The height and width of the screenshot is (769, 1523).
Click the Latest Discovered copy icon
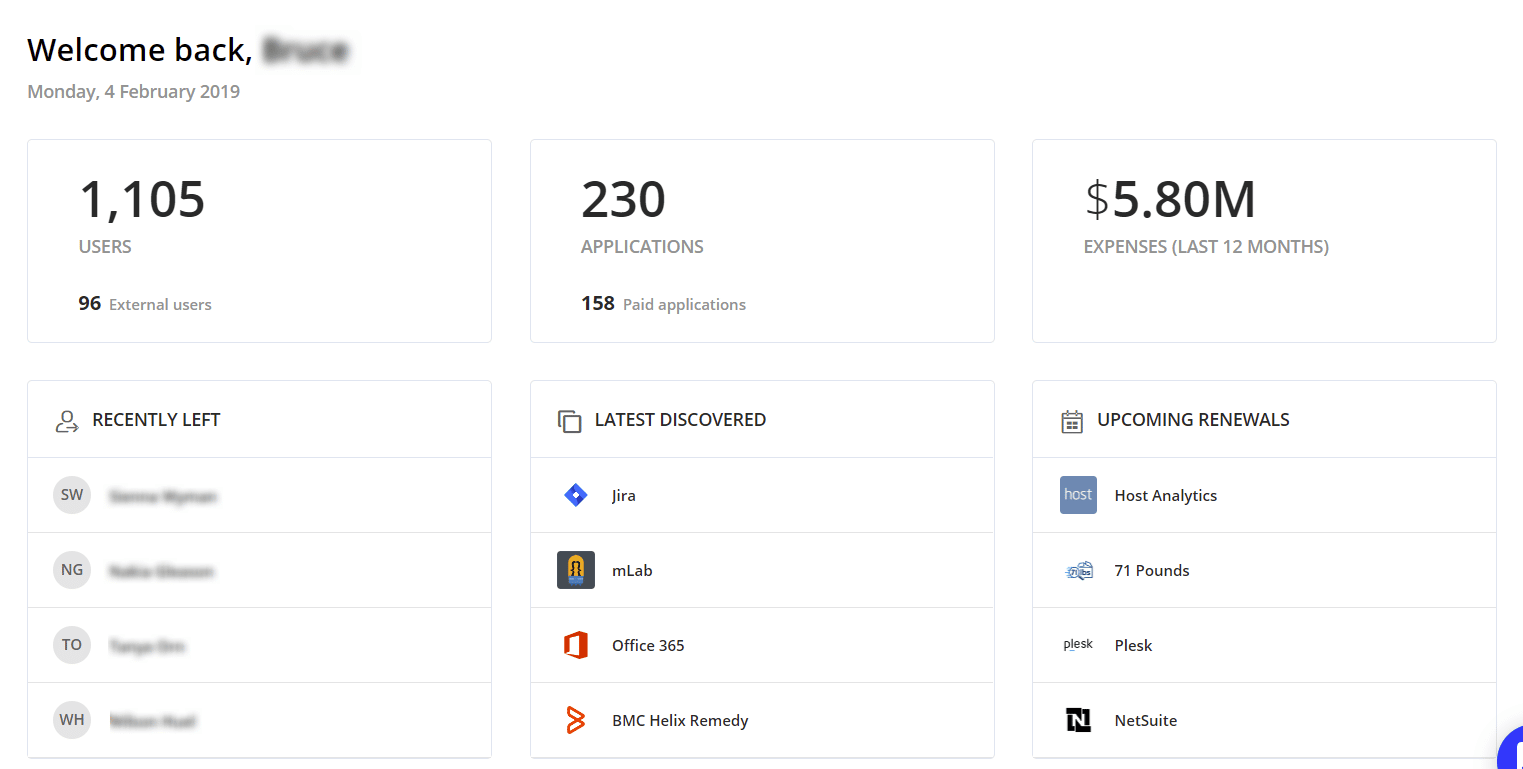pos(569,421)
